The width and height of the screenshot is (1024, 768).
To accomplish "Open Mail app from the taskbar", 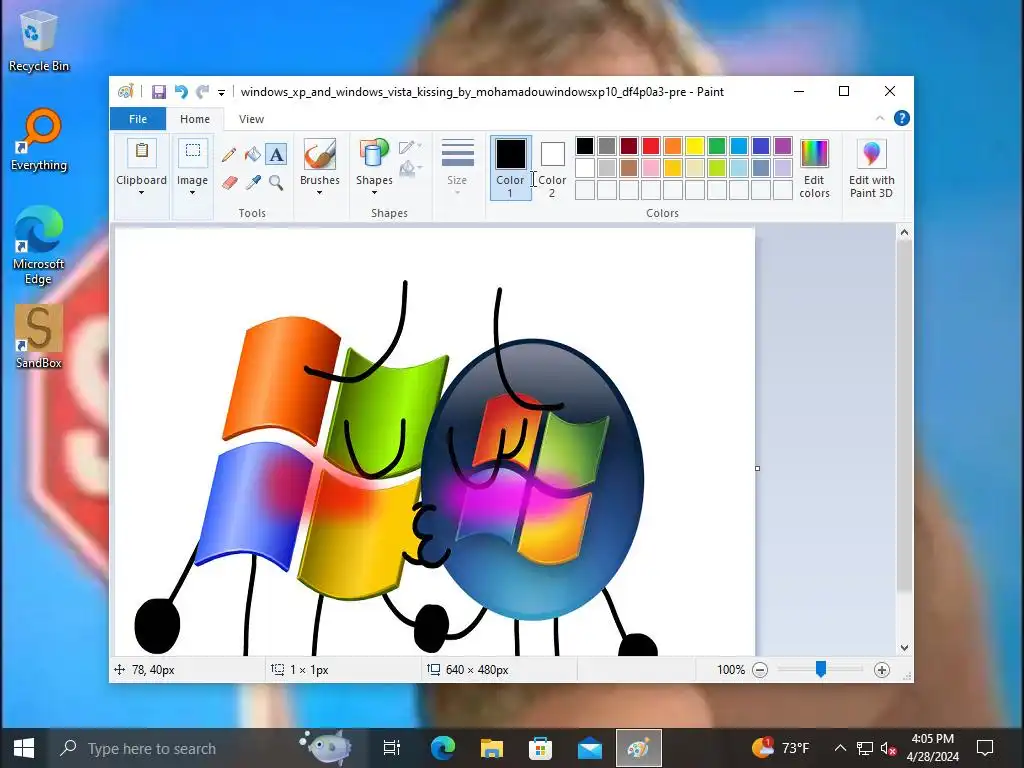I will [x=590, y=748].
